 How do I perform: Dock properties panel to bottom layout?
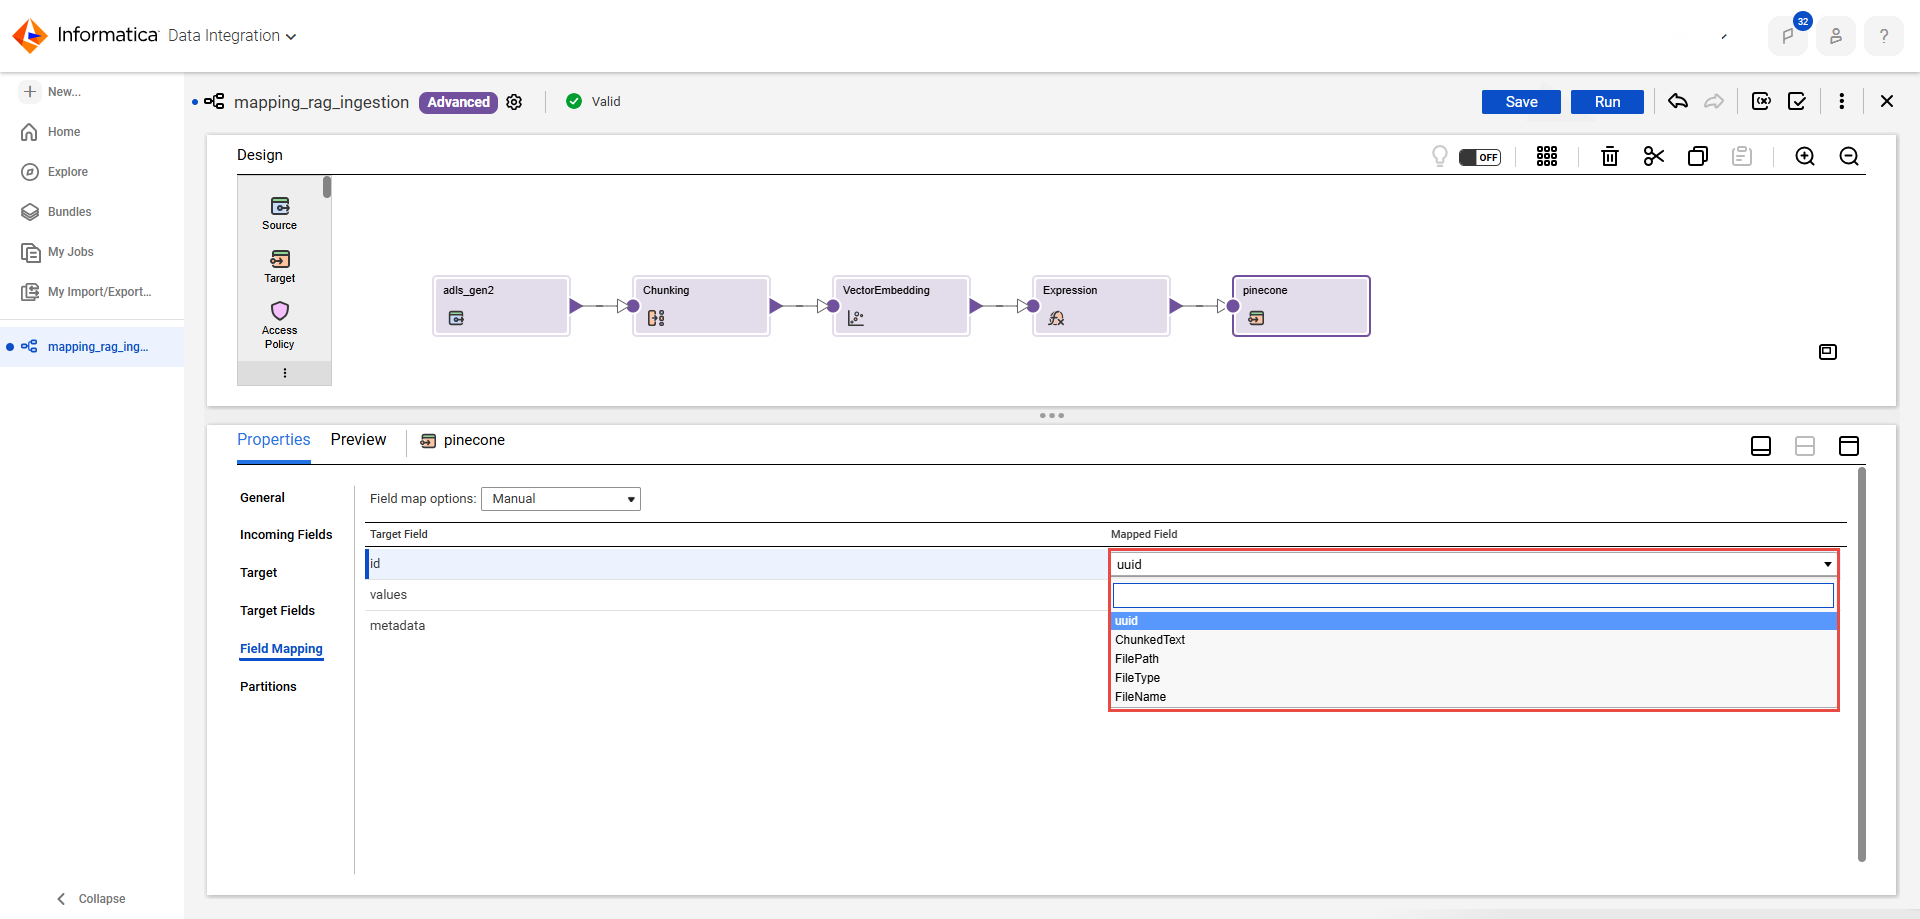pos(1761,446)
